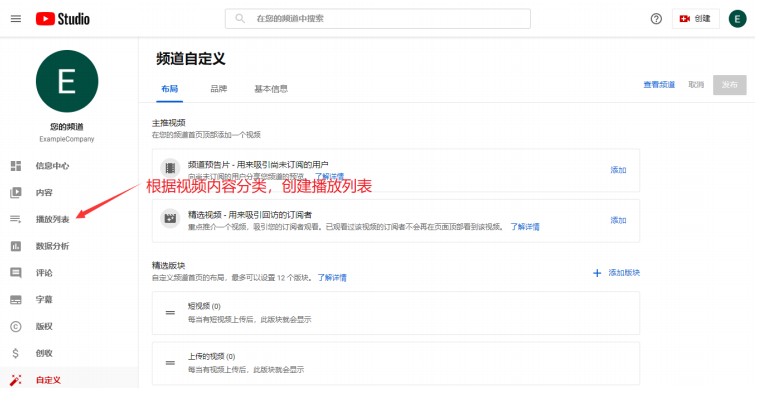Click the 内容 content icon

click(x=16, y=192)
